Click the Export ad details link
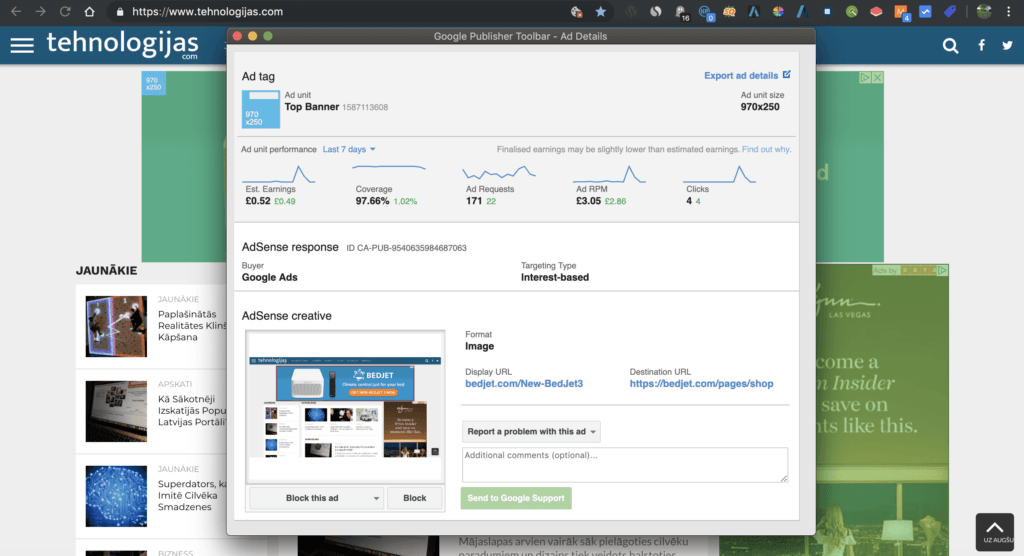The height and width of the screenshot is (556, 1024). 741,76
